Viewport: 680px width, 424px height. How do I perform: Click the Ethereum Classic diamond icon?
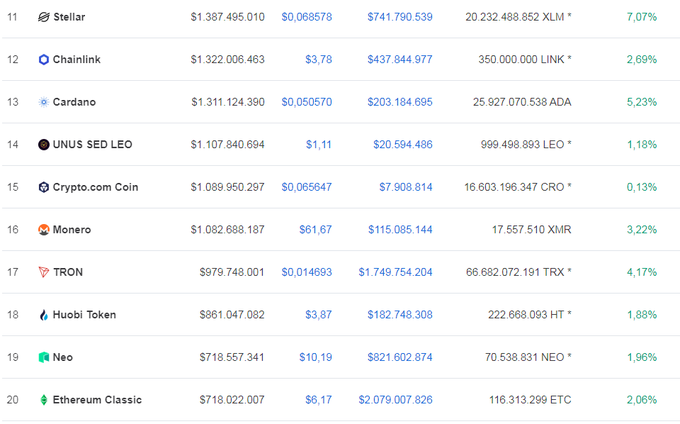[x=43, y=400]
